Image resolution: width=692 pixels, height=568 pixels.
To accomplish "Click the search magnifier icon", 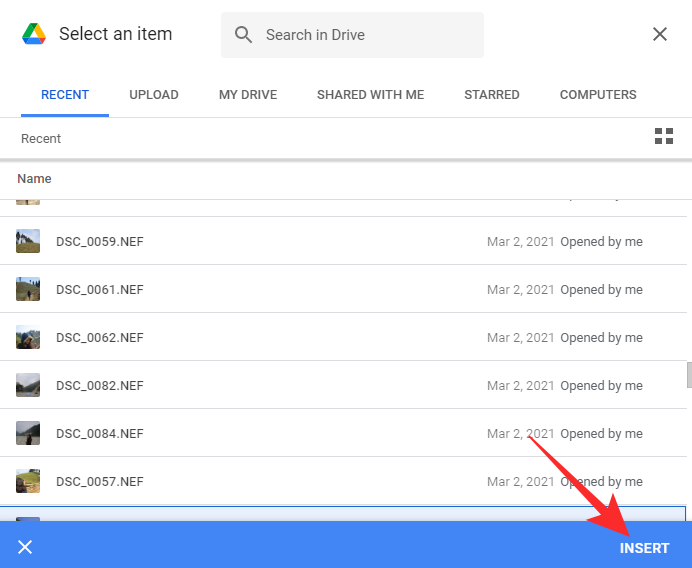I will click(x=243, y=35).
